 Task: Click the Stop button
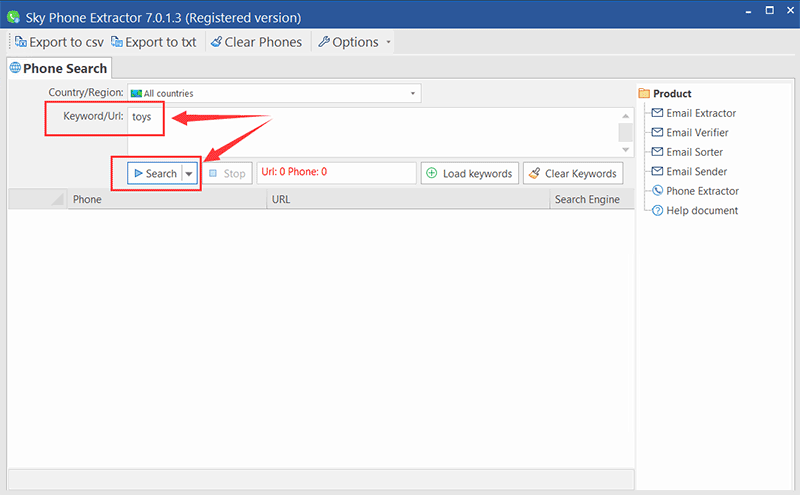pyautogui.click(x=228, y=173)
